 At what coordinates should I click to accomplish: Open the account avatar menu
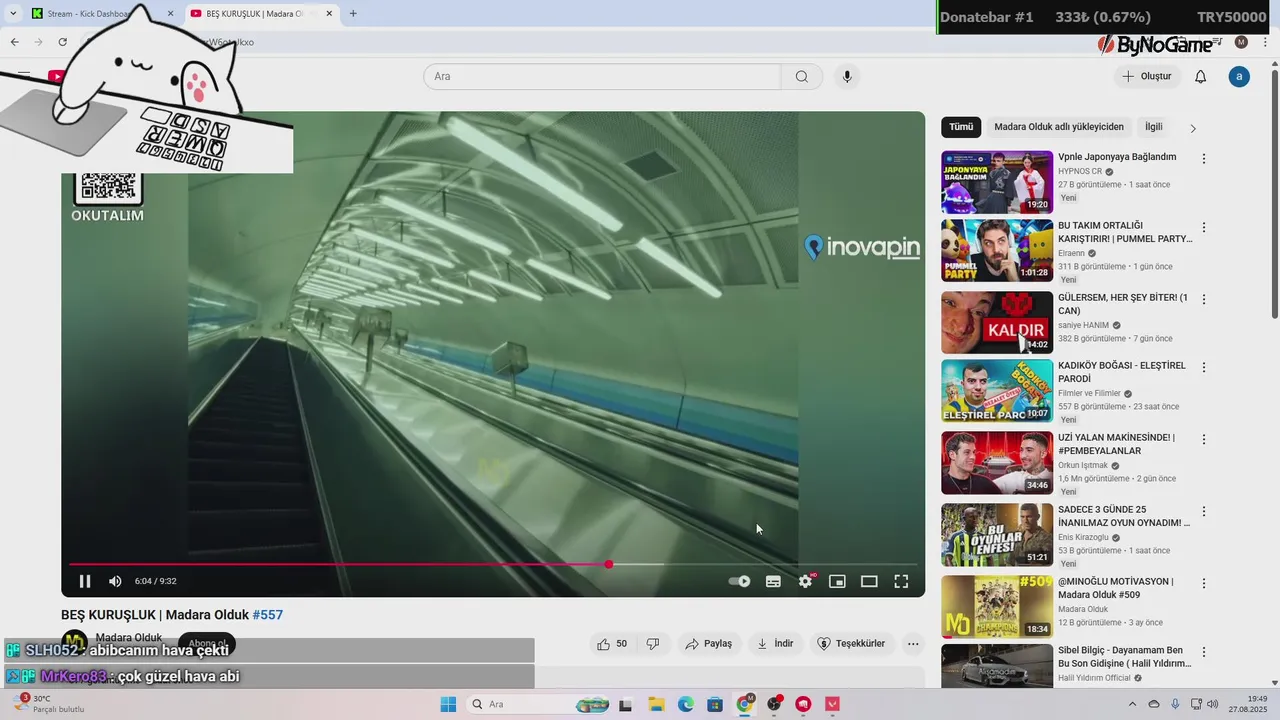pos(1239,76)
